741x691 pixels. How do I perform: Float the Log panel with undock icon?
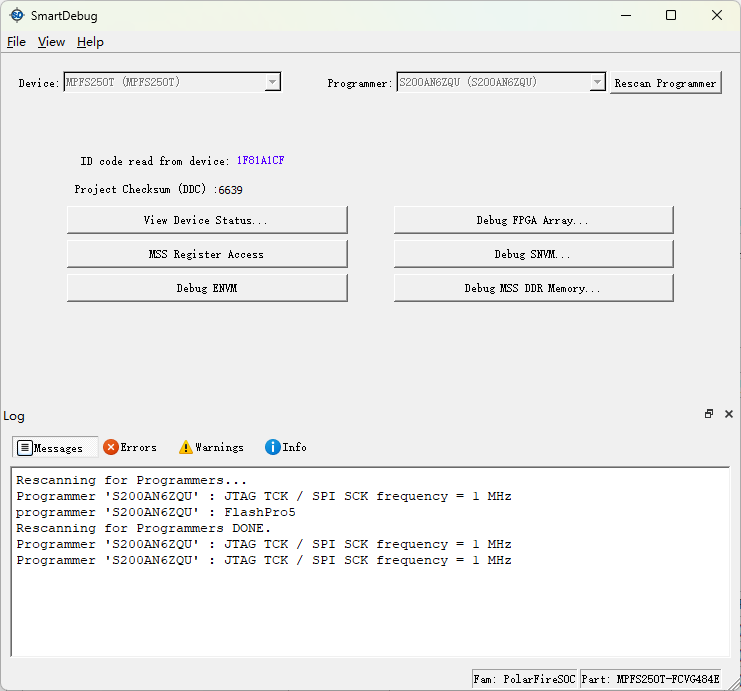click(x=709, y=414)
